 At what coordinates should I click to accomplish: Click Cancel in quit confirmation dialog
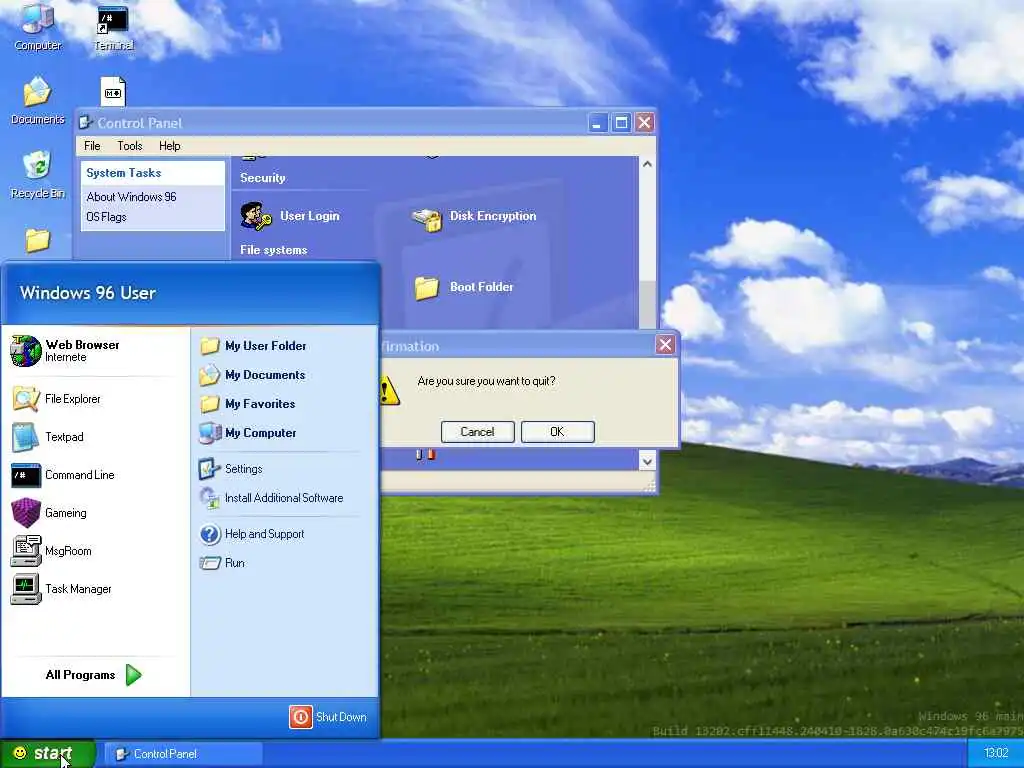[x=477, y=432]
